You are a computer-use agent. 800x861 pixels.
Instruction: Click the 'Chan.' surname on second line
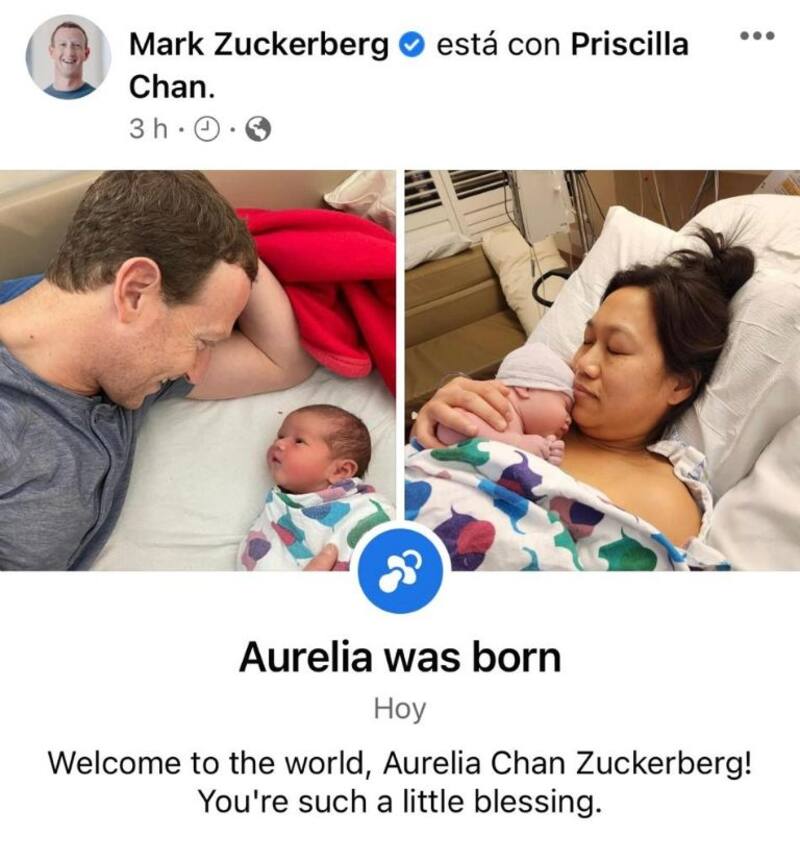click(x=172, y=87)
